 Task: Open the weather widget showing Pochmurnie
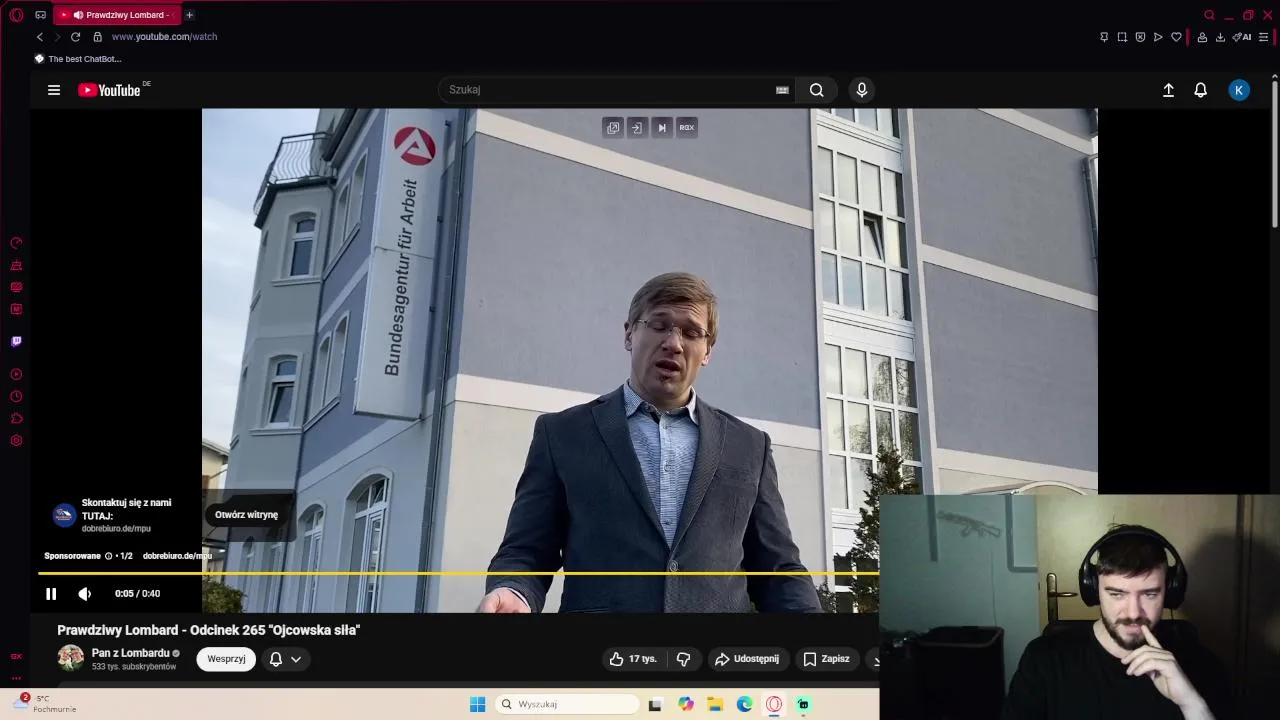point(45,704)
